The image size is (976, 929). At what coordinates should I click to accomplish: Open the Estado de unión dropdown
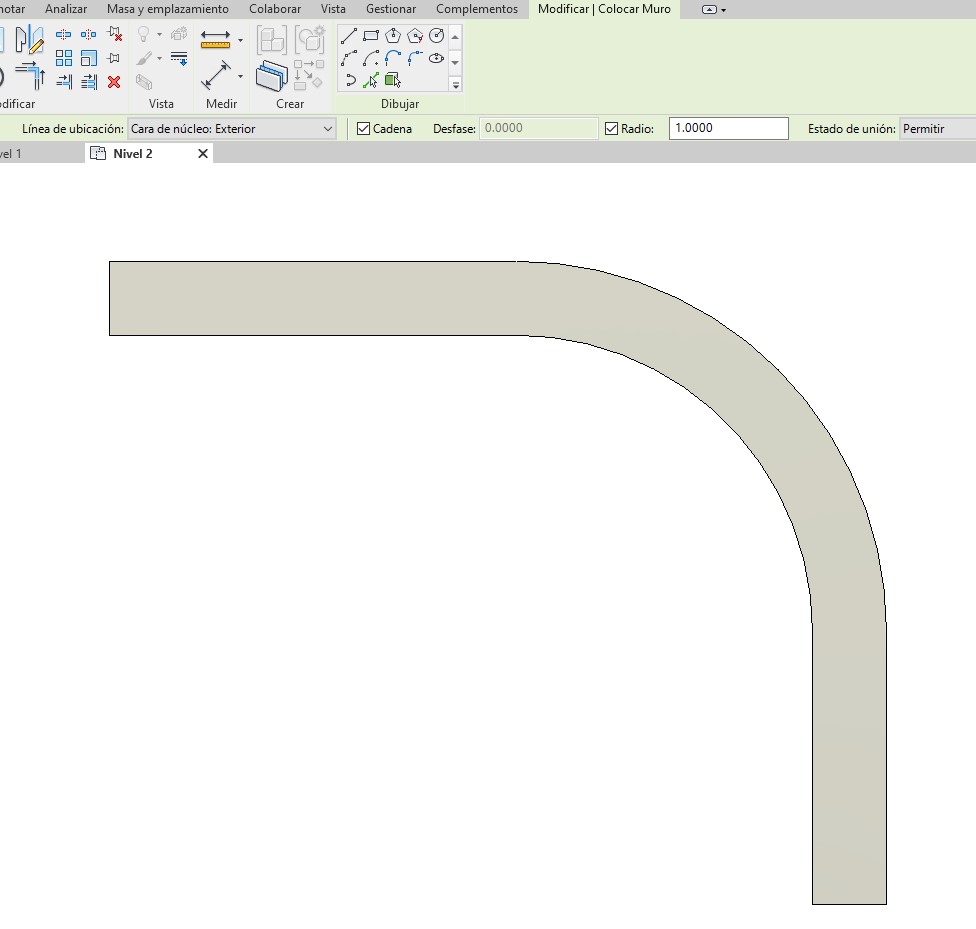pyautogui.click(x=936, y=129)
